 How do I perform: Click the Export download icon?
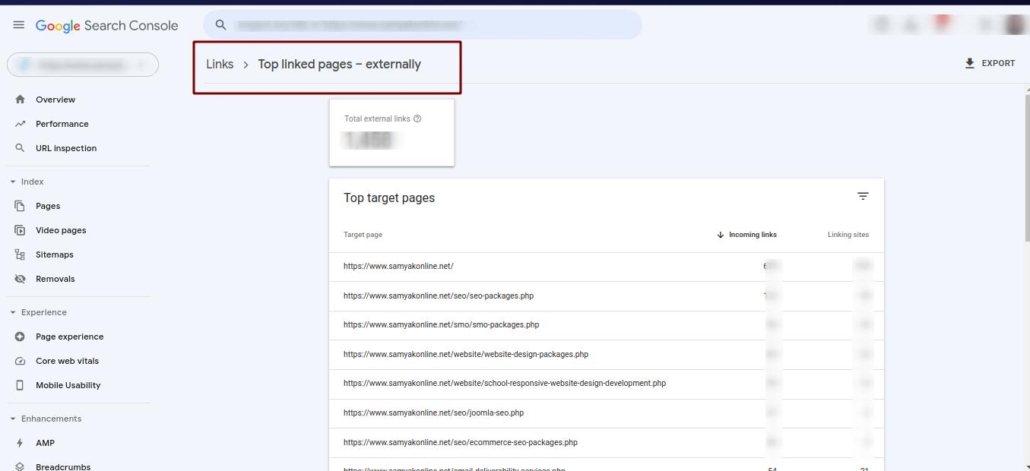pos(970,63)
